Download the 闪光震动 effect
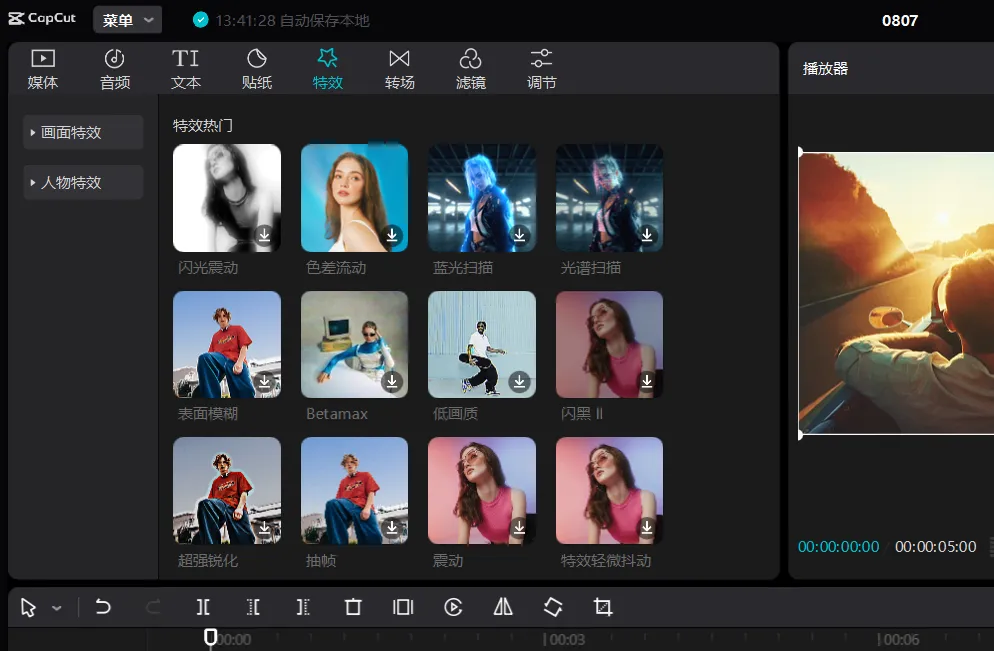This screenshot has width=994, height=651. pos(264,235)
